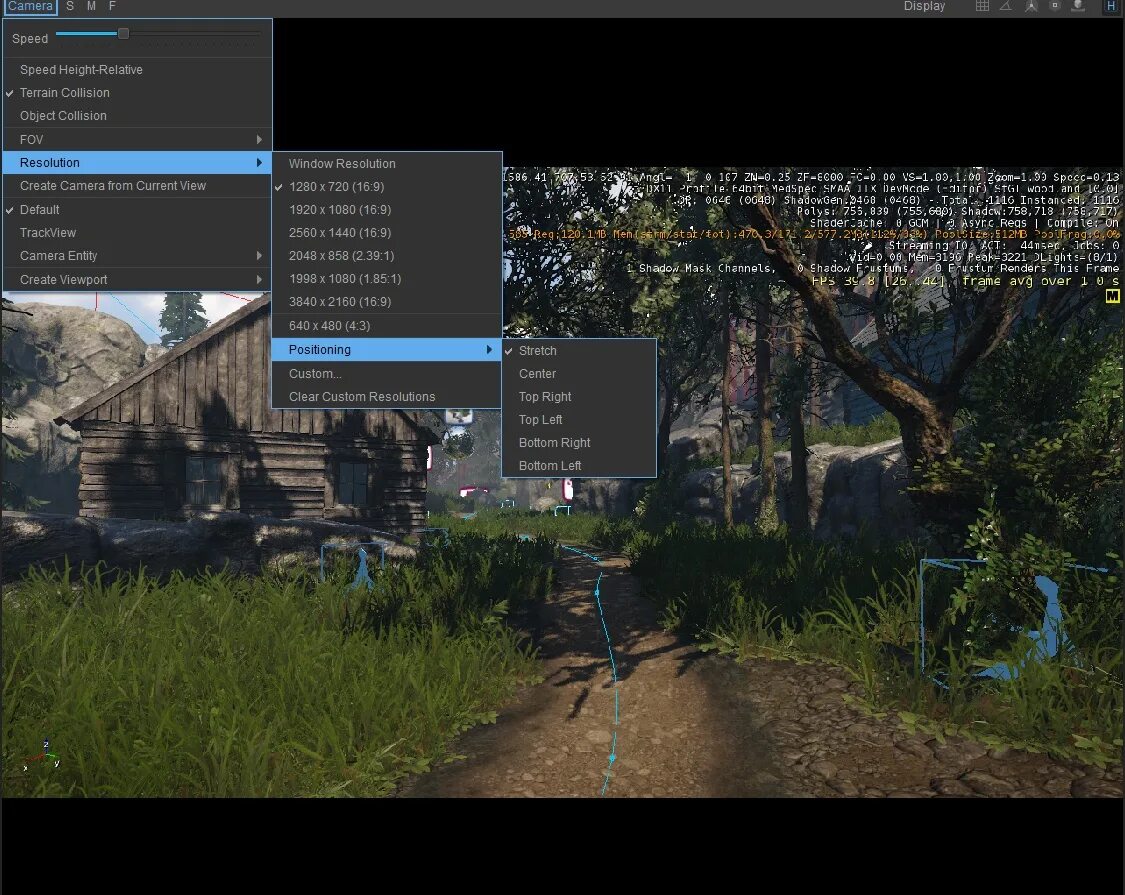Switch to the F camera tab

(111, 6)
